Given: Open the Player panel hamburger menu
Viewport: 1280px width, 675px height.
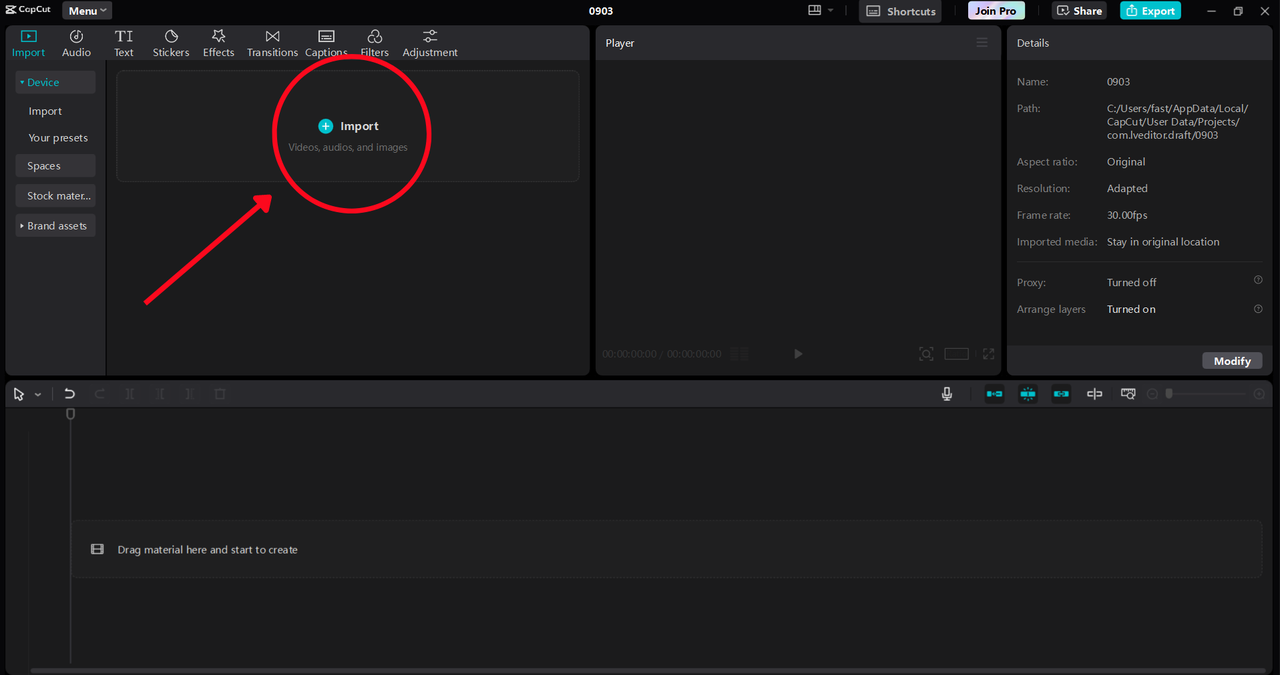Looking at the screenshot, I should click(982, 43).
